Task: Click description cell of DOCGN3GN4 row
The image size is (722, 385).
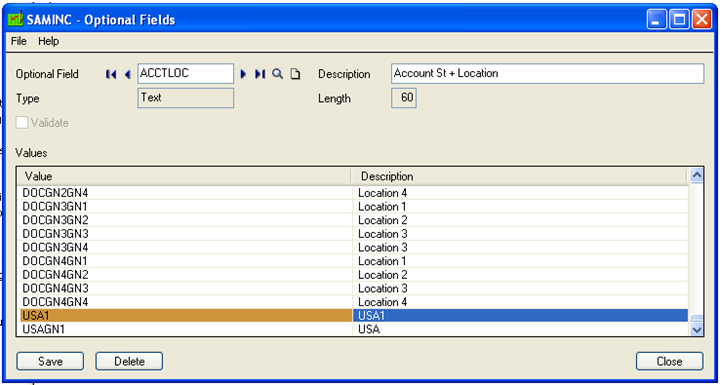Action: point(520,248)
